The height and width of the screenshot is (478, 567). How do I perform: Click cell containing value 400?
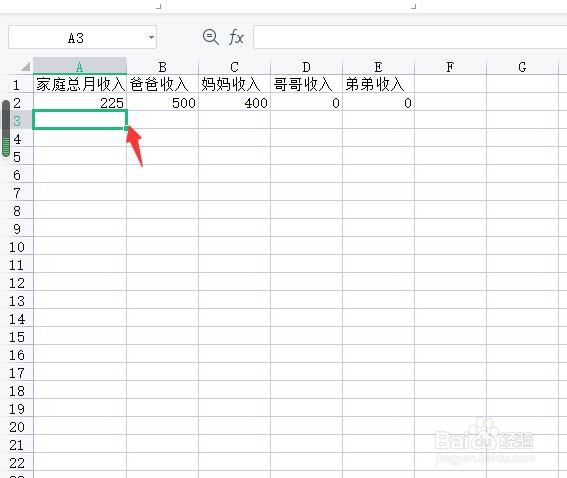coord(234,102)
